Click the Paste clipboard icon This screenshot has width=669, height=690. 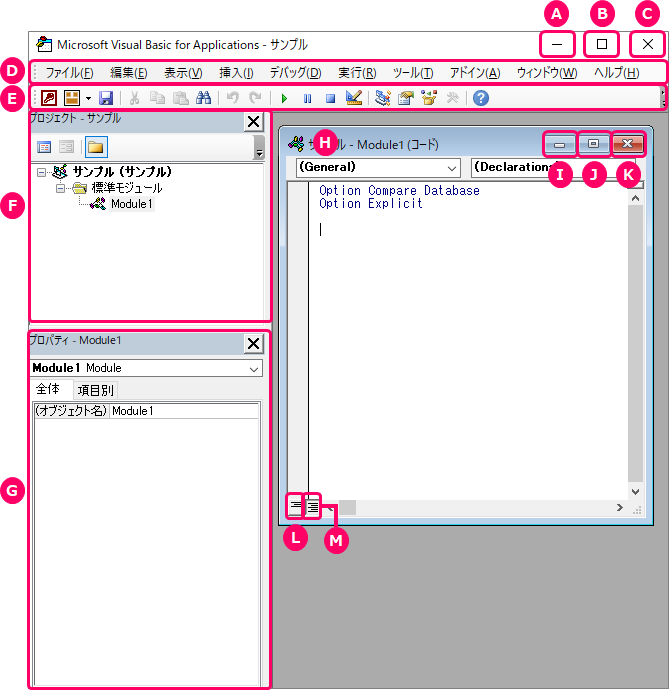[x=180, y=98]
